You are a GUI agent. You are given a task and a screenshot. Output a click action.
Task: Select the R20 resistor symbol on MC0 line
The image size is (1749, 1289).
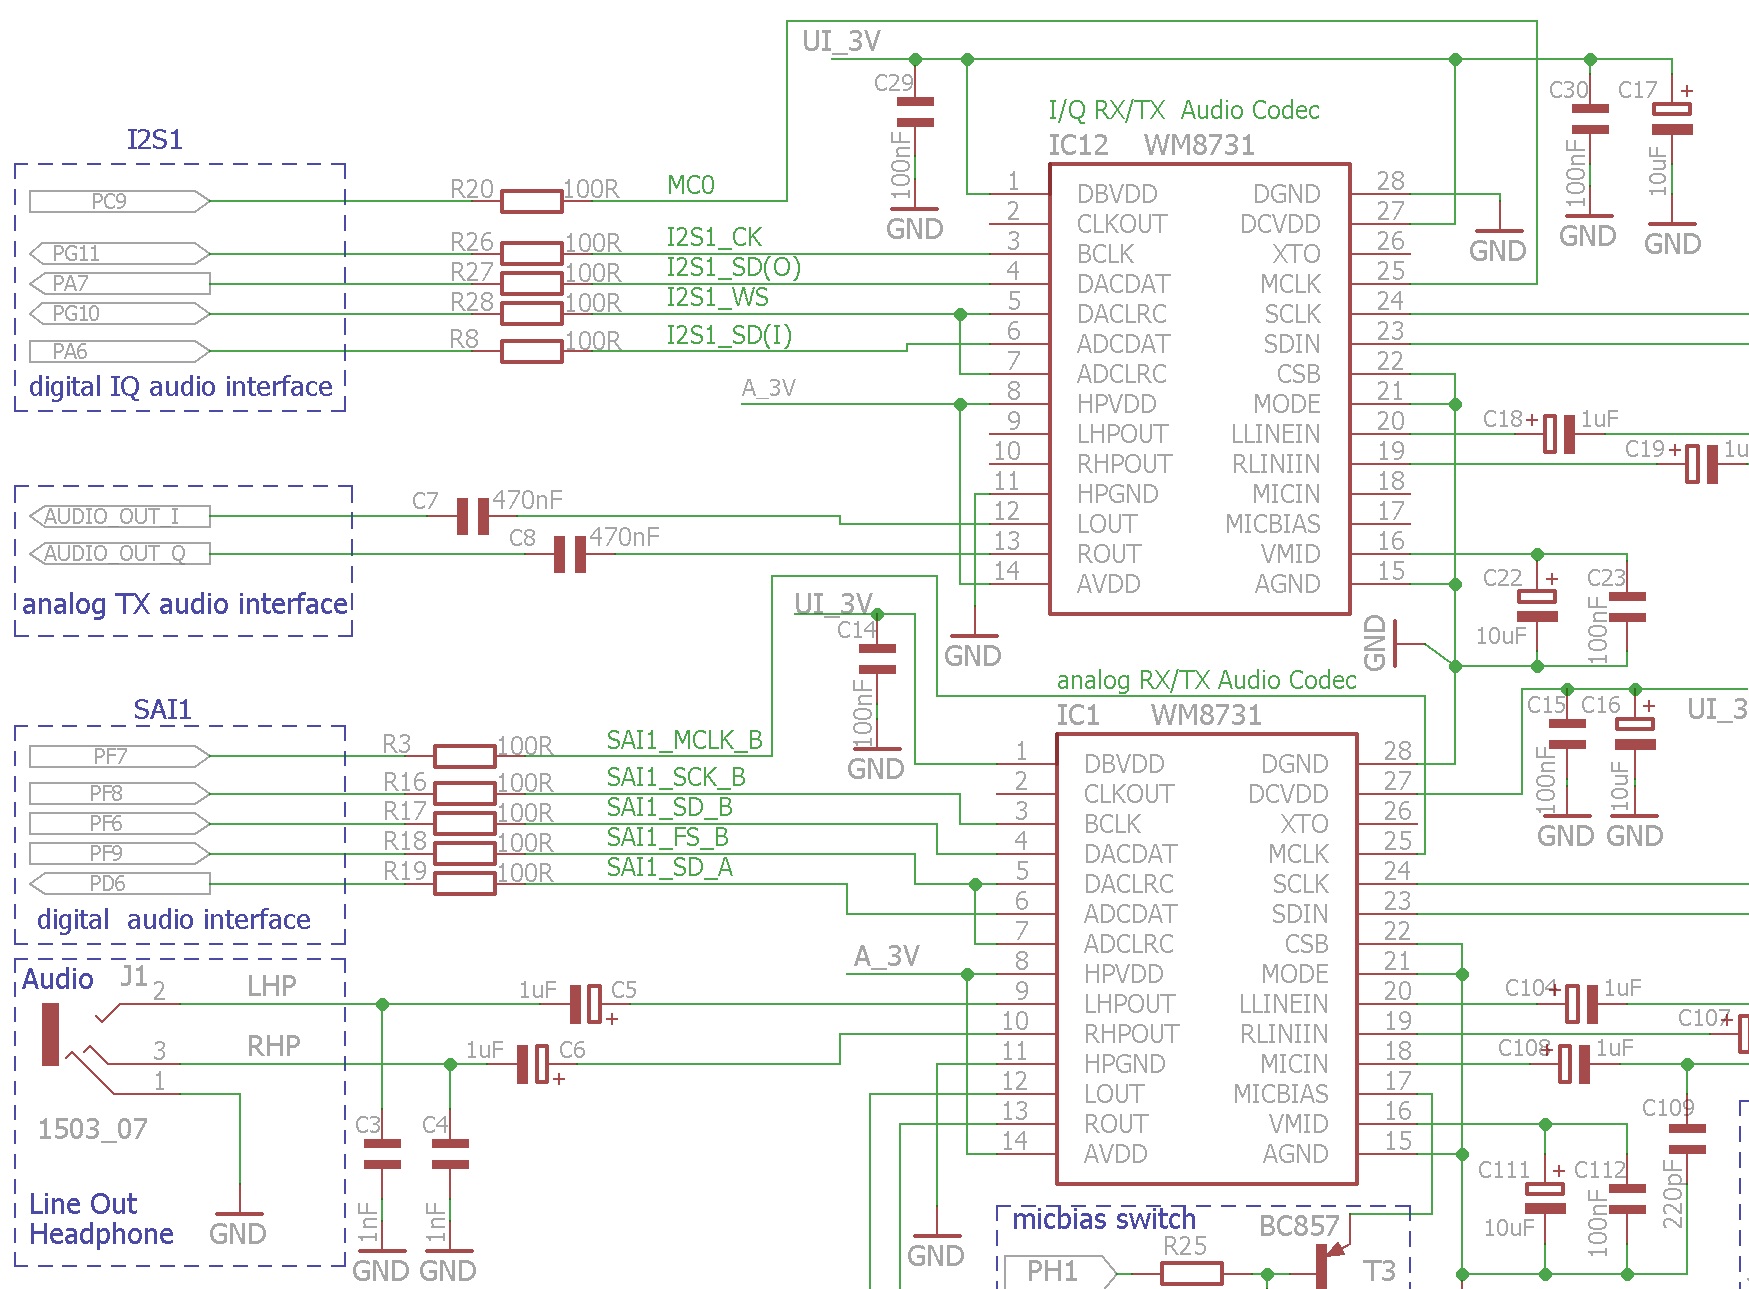[x=531, y=201]
